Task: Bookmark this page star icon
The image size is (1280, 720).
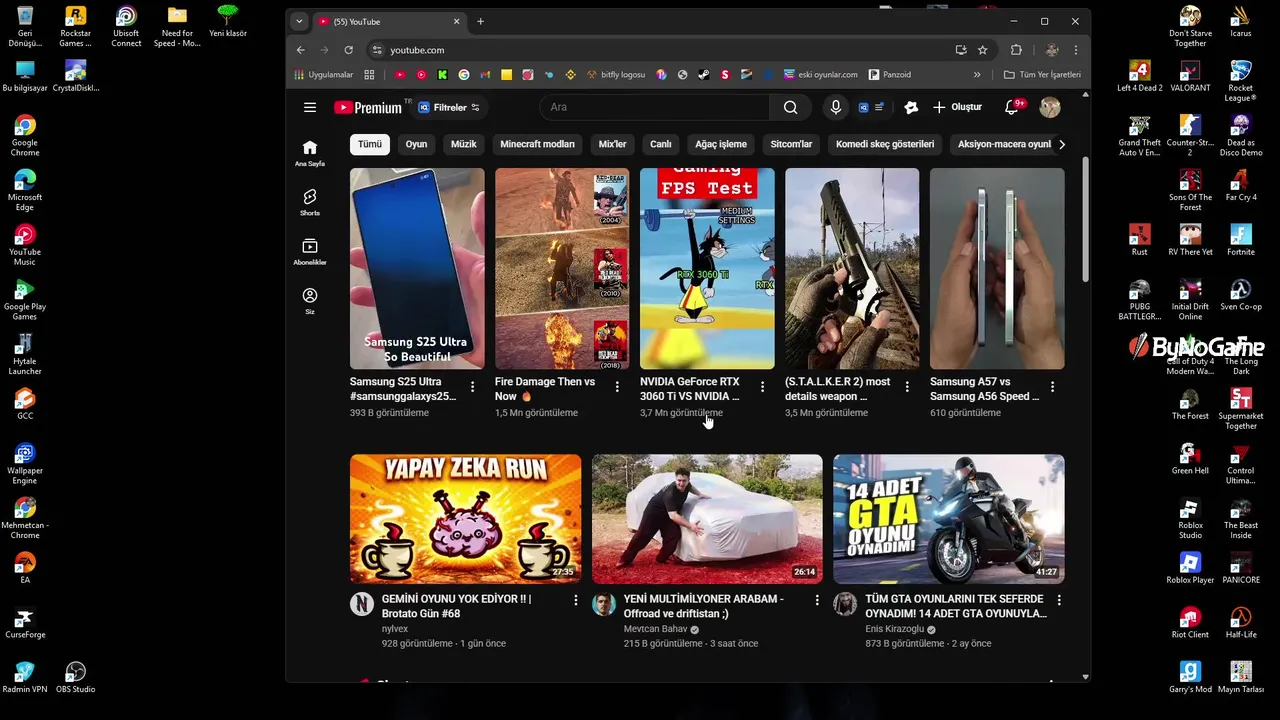Action: pyautogui.click(x=983, y=50)
